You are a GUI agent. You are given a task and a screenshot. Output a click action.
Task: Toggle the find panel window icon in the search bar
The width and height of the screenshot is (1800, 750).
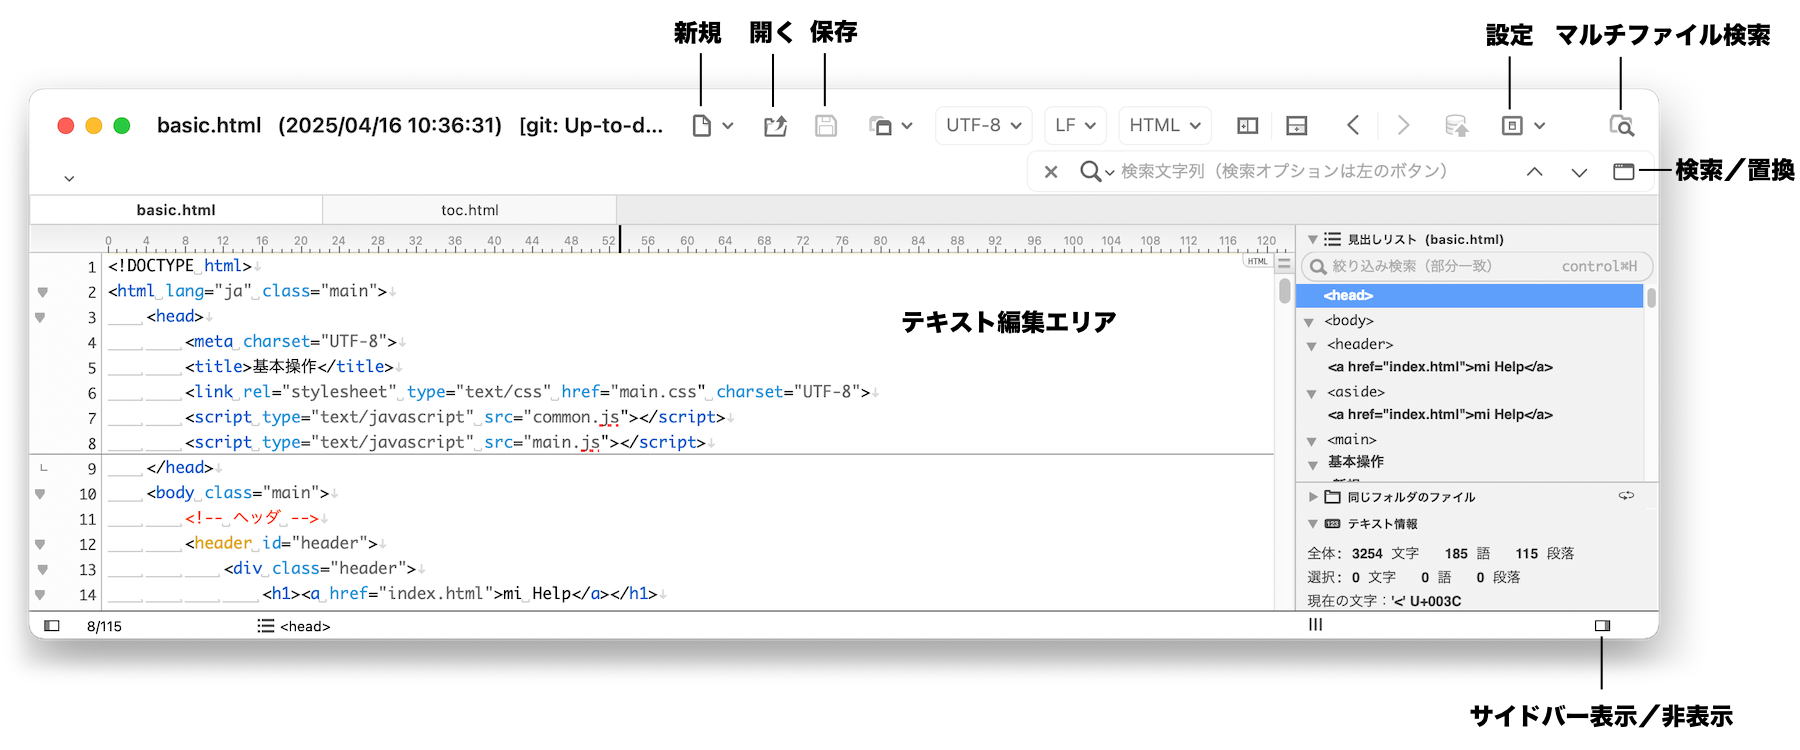pos(1623,172)
